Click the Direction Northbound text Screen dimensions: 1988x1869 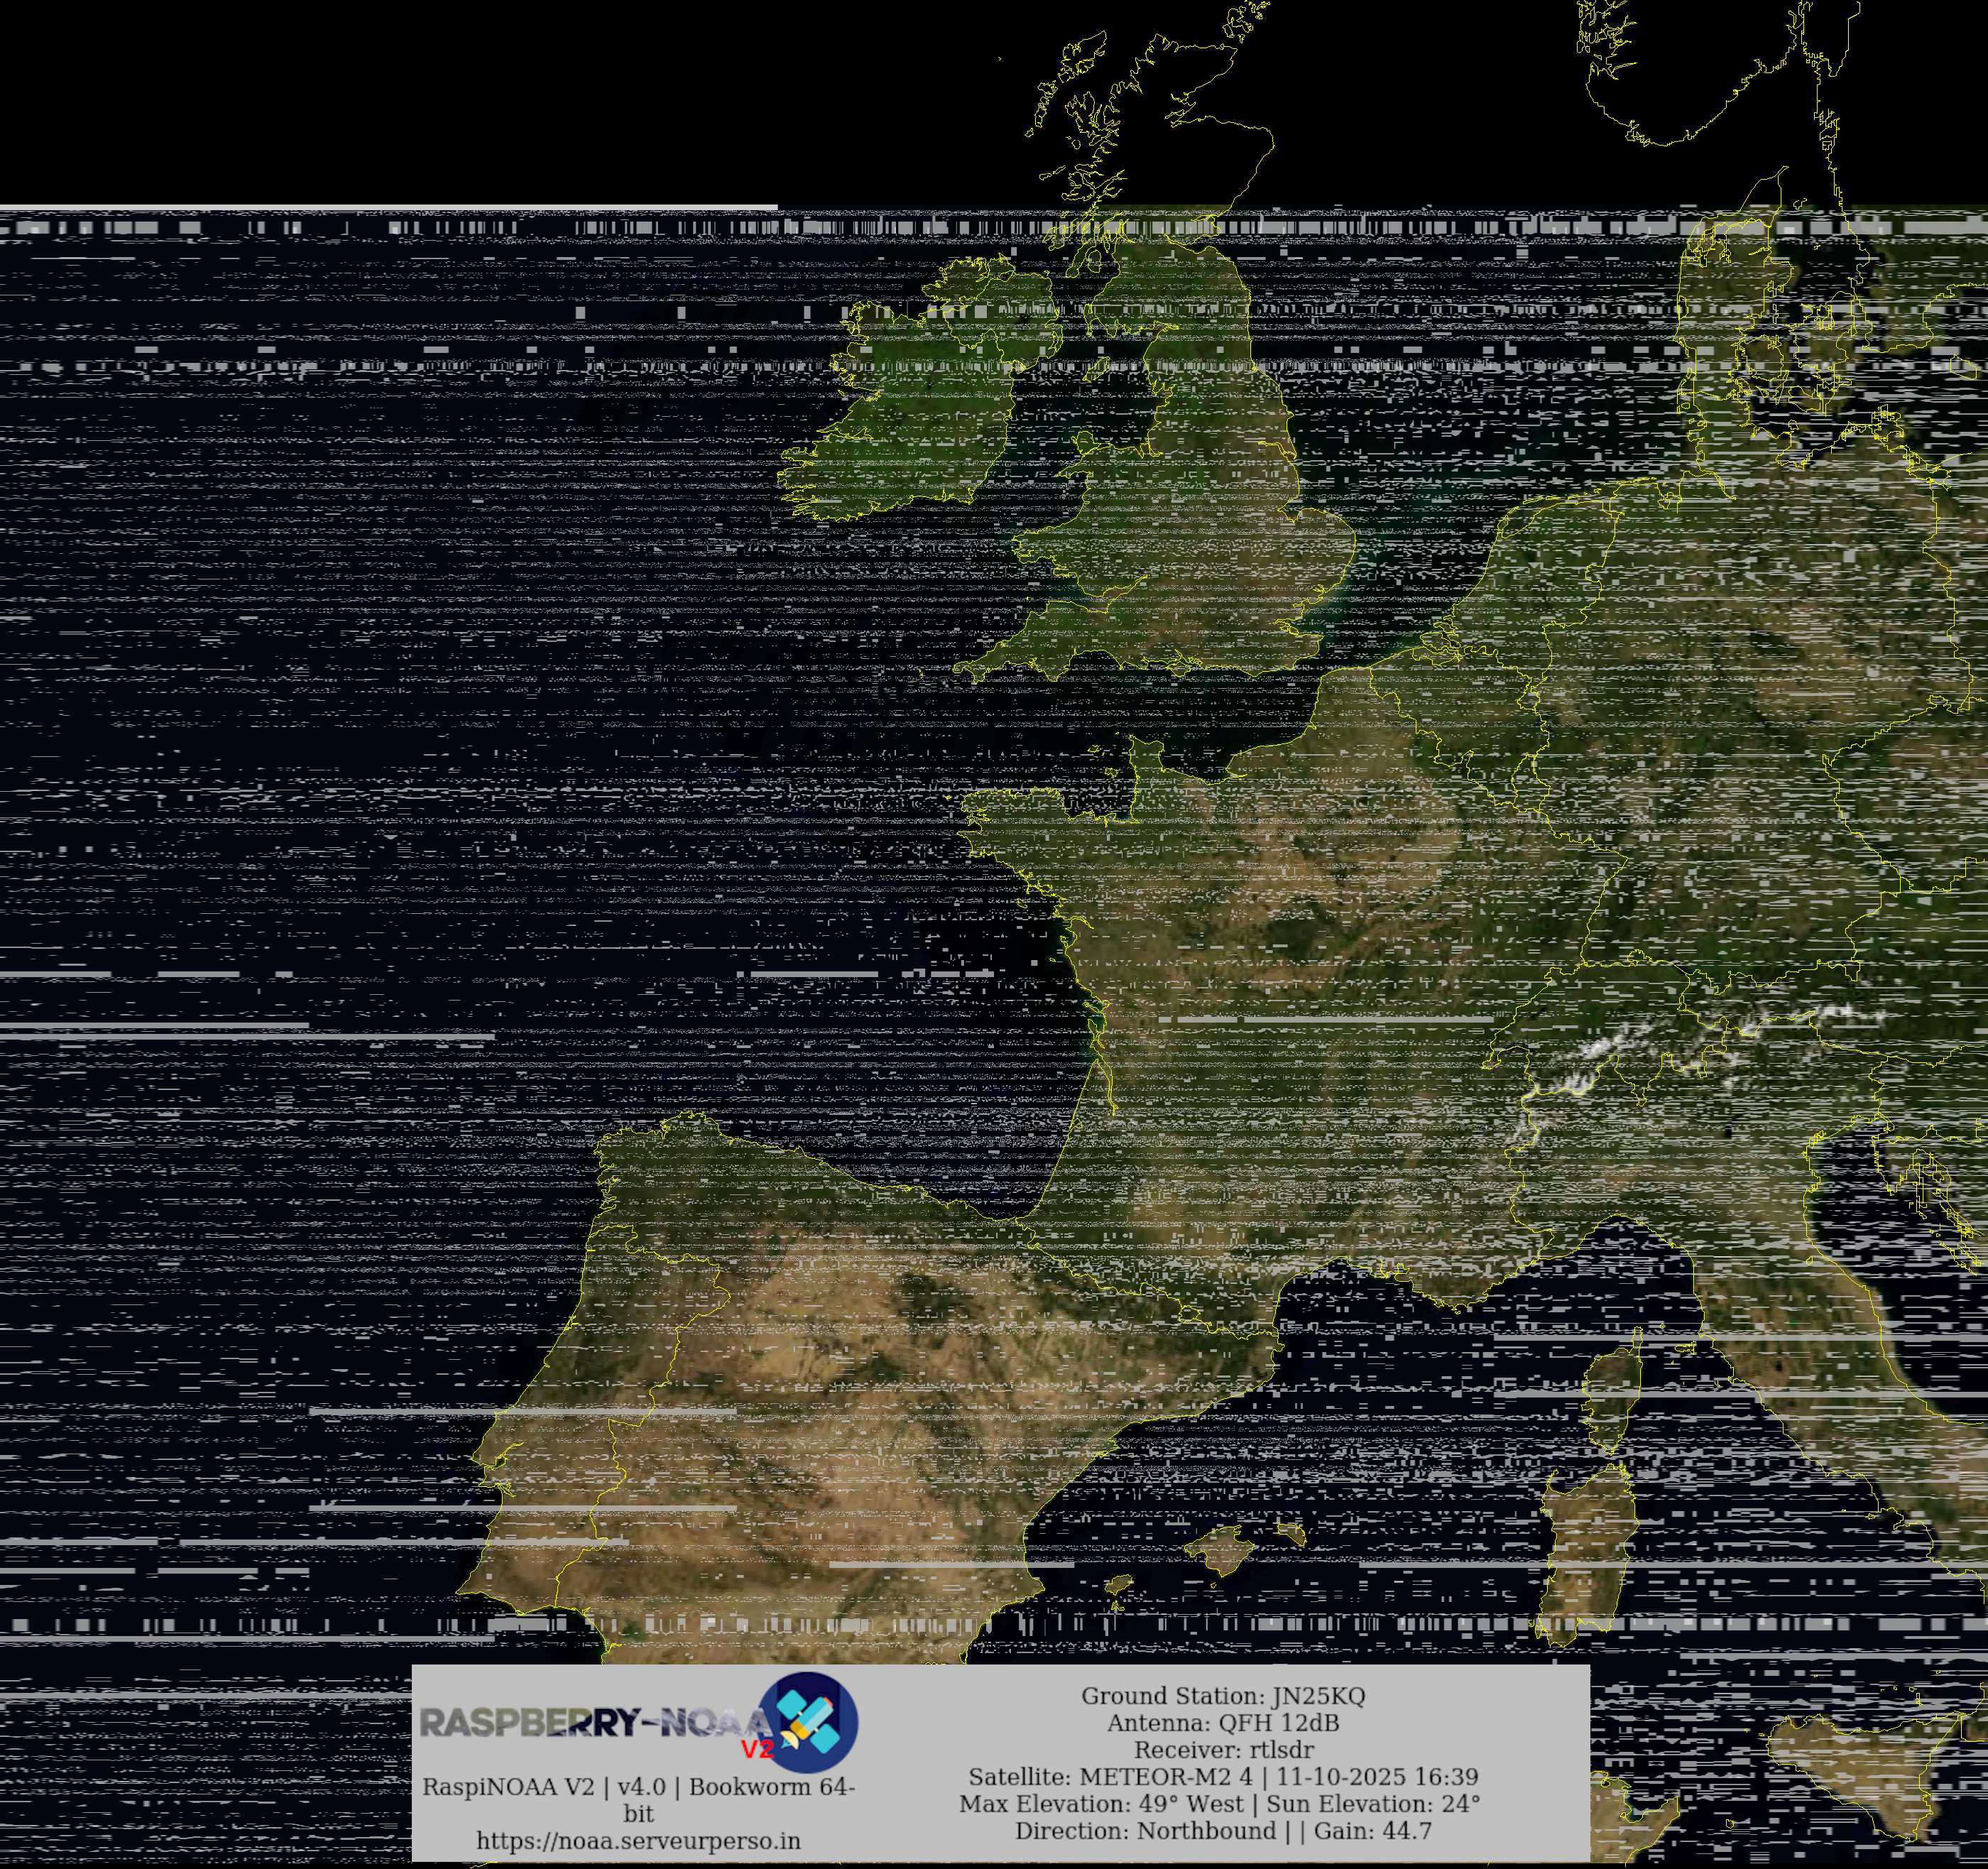tap(1145, 1831)
